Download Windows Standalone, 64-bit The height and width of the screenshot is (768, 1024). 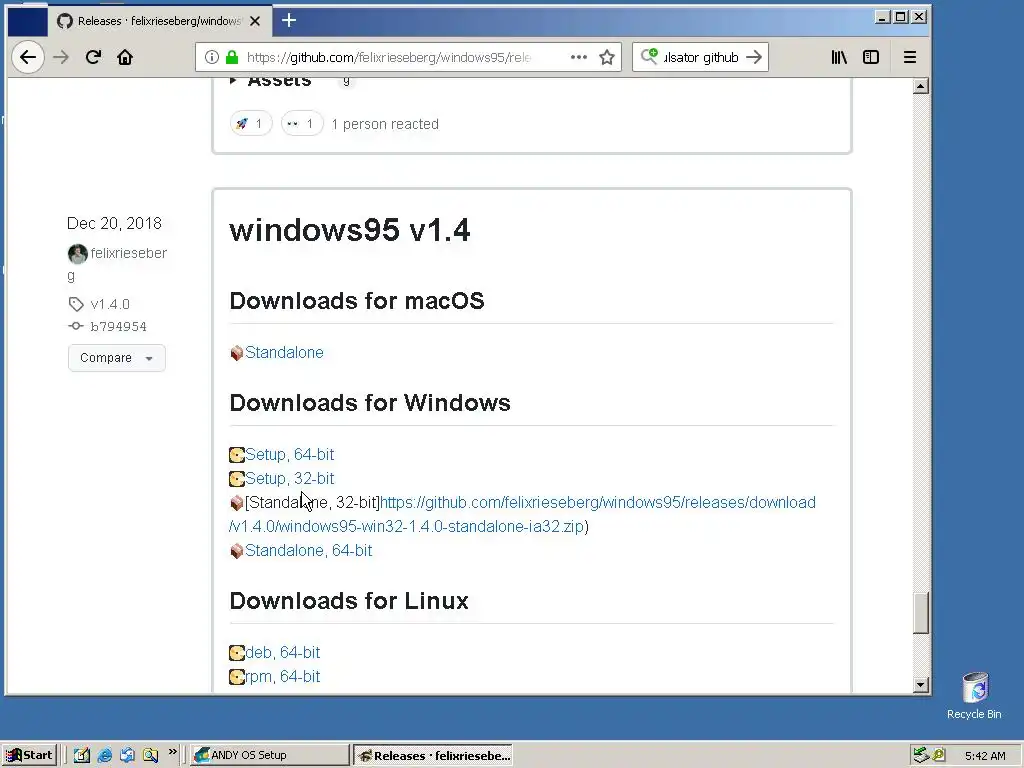pyautogui.click(x=308, y=551)
